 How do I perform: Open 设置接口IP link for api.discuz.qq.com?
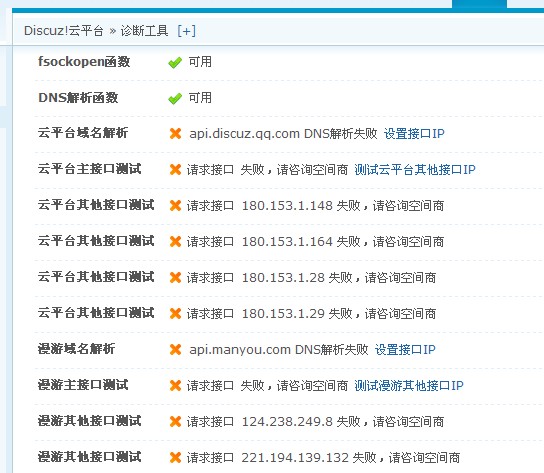pyautogui.click(x=414, y=134)
